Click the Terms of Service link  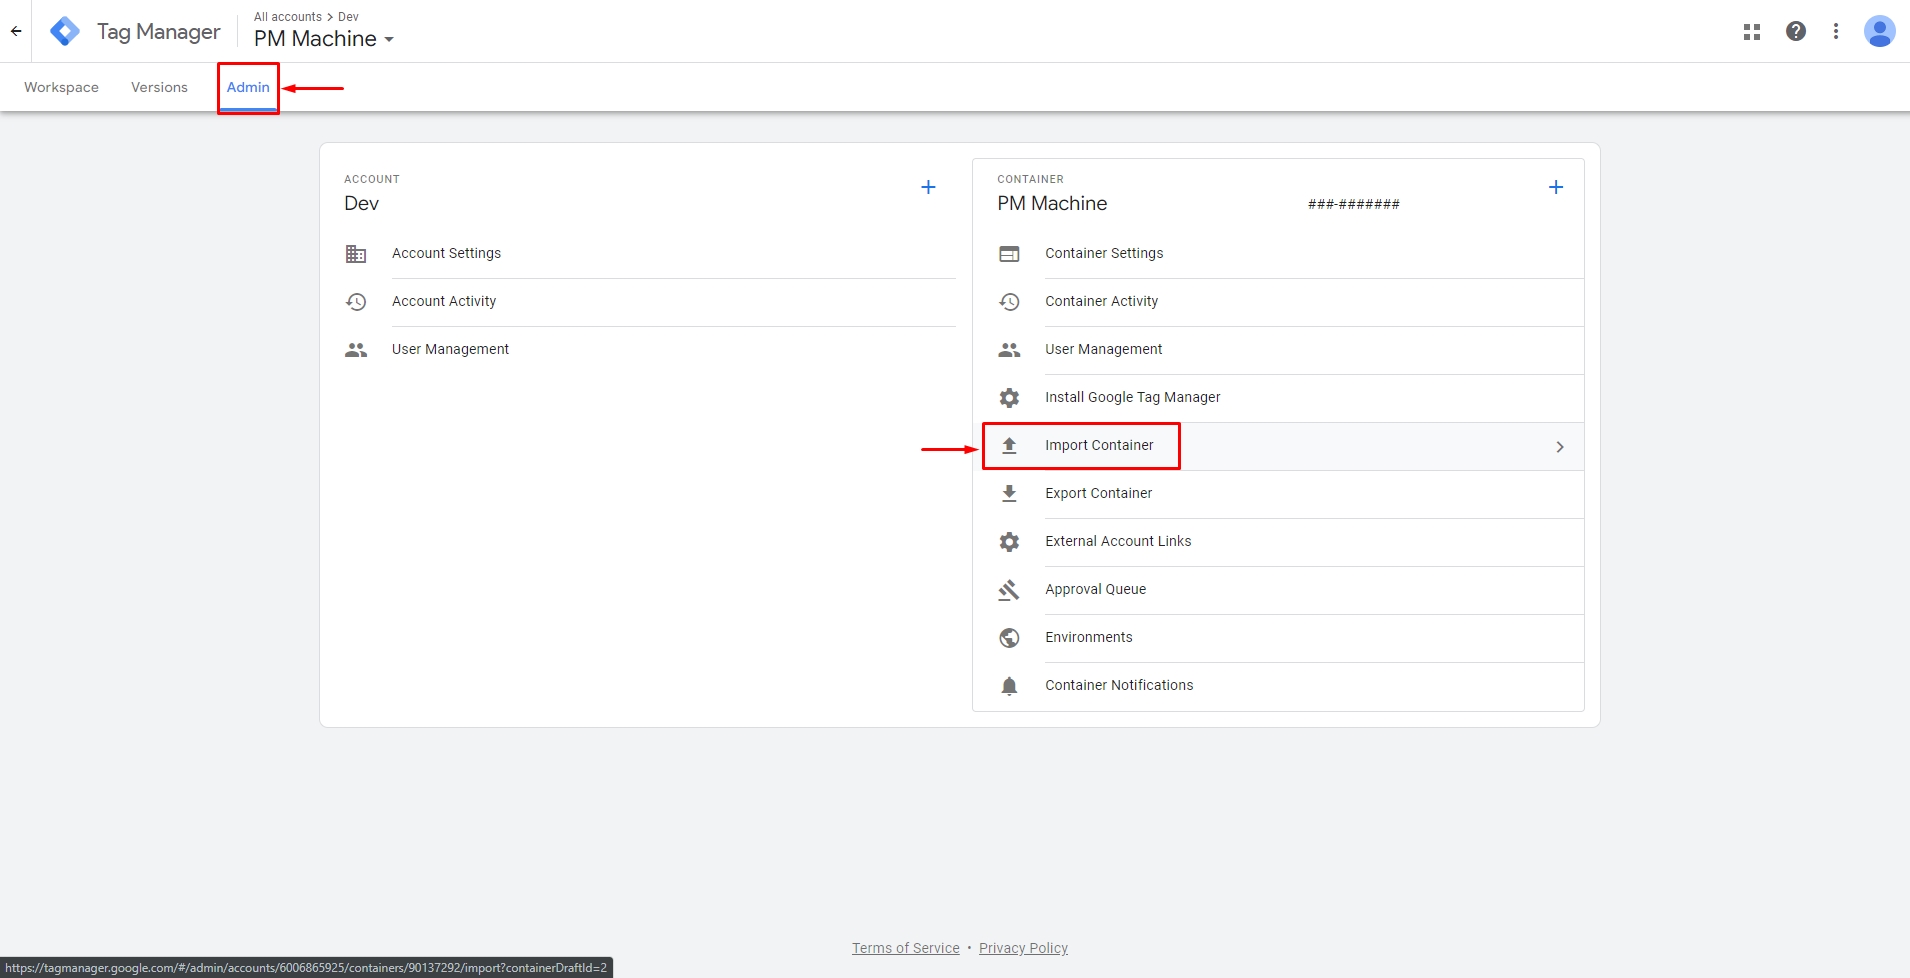[x=905, y=948]
